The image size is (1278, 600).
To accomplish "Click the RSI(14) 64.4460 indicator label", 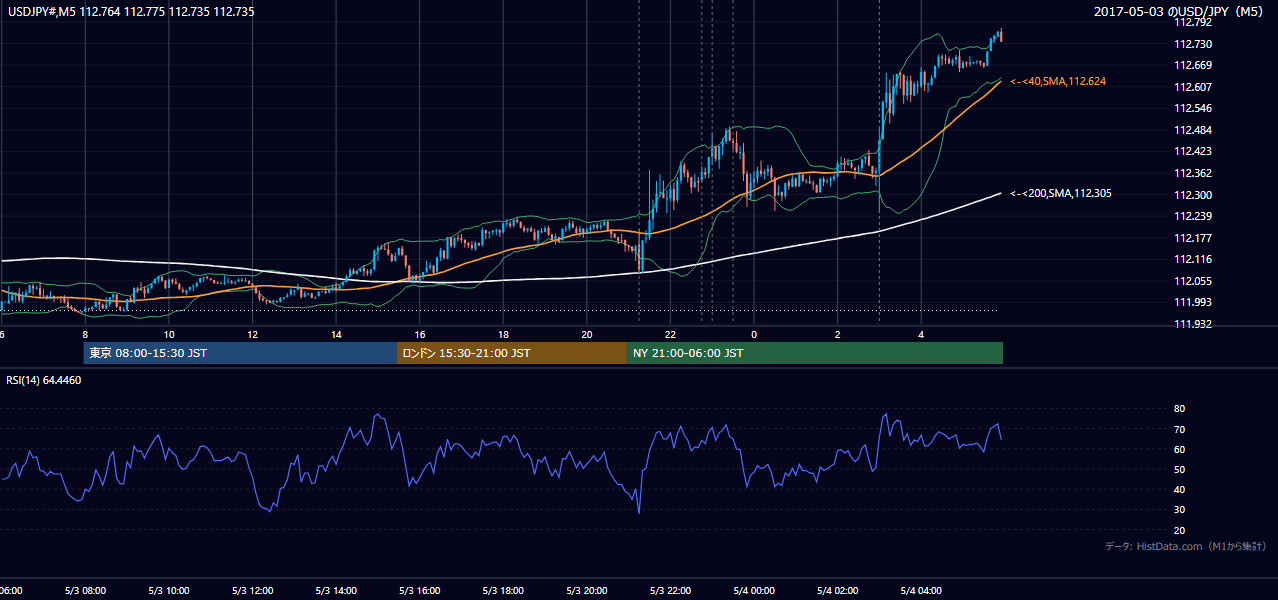I will (44, 380).
